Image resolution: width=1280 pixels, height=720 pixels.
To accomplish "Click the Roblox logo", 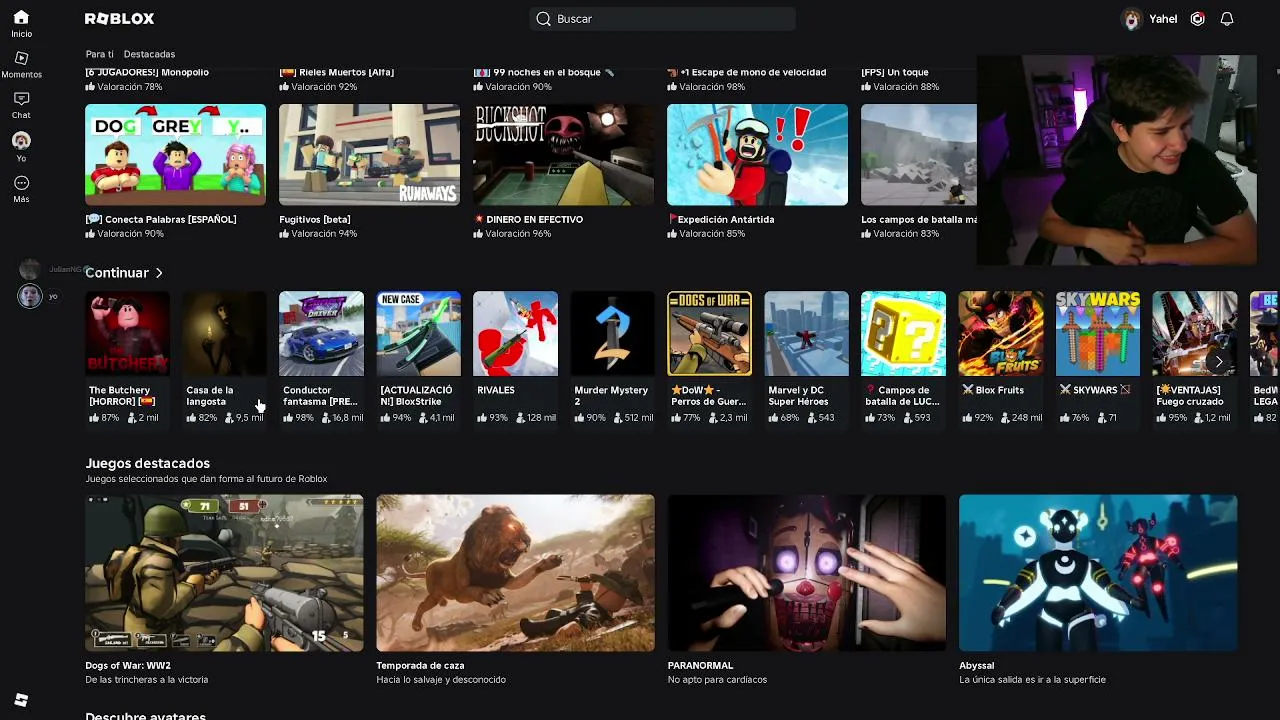I will tap(119, 19).
